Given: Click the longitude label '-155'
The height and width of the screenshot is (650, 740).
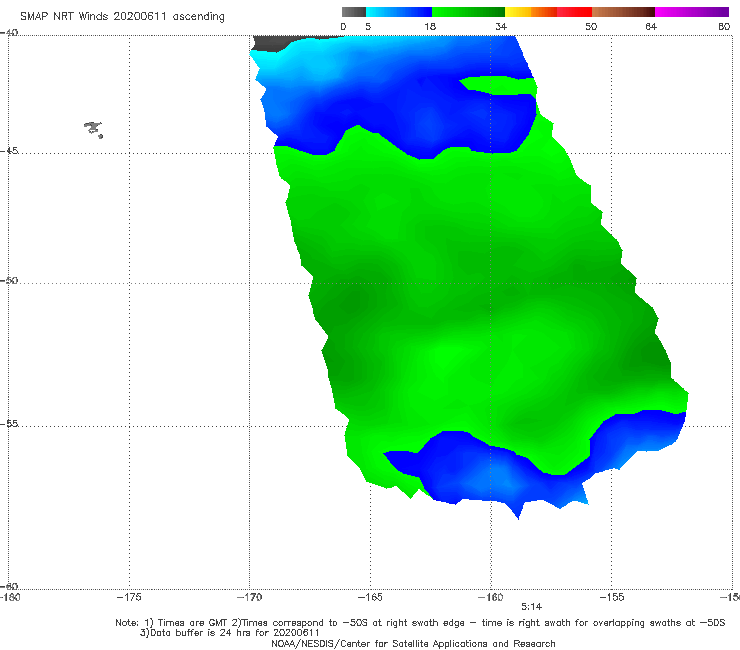Looking at the screenshot, I should 611,597.
